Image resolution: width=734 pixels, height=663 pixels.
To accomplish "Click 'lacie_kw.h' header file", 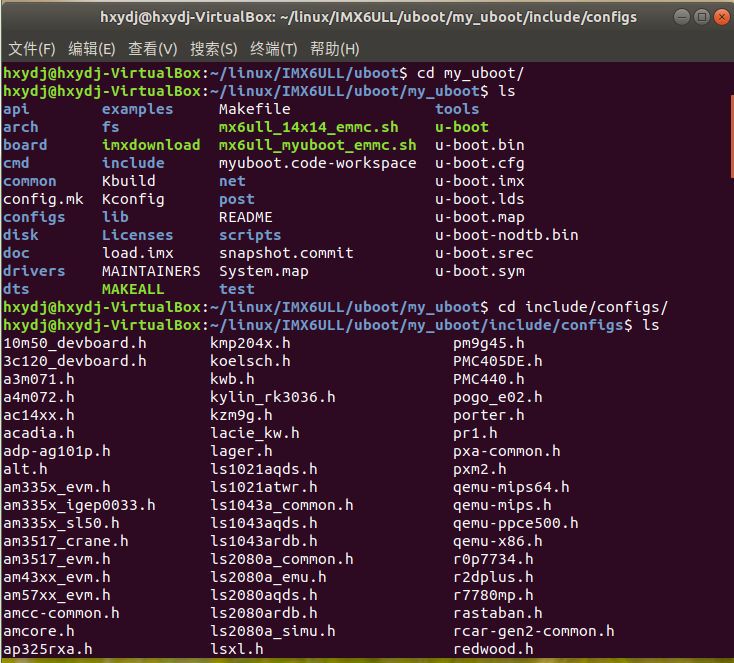I will 255,433.
